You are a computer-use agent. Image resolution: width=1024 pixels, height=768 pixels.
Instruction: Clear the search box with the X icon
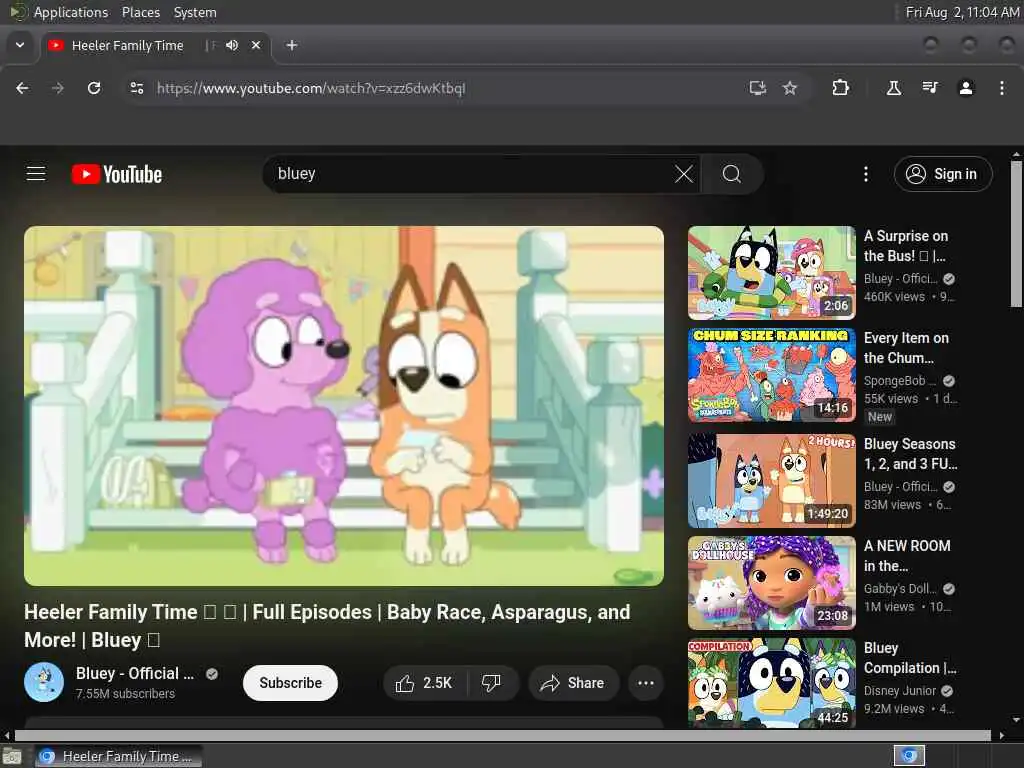683,174
